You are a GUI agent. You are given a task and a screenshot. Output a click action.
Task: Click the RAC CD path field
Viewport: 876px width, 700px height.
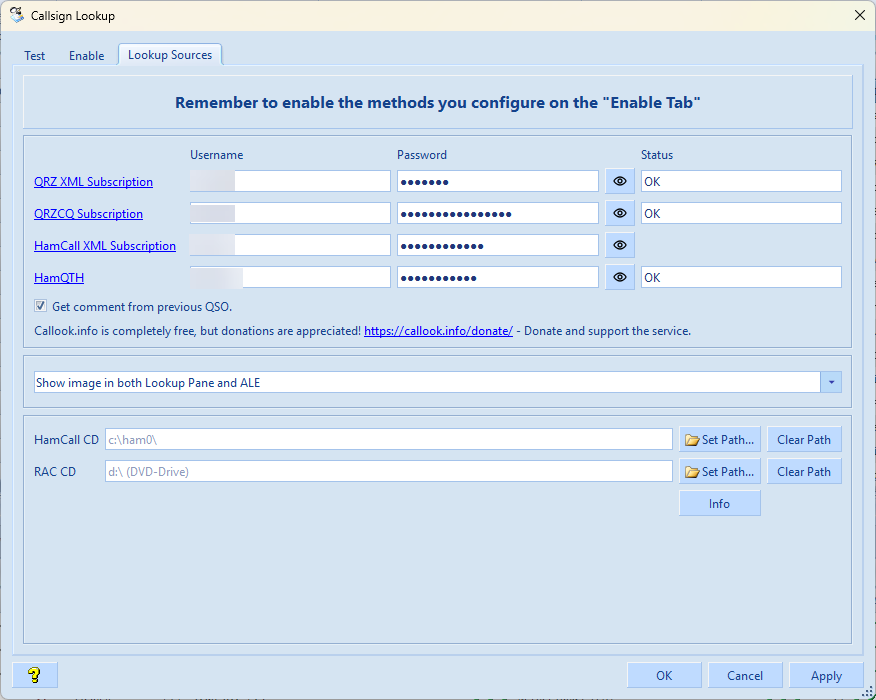coord(389,472)
